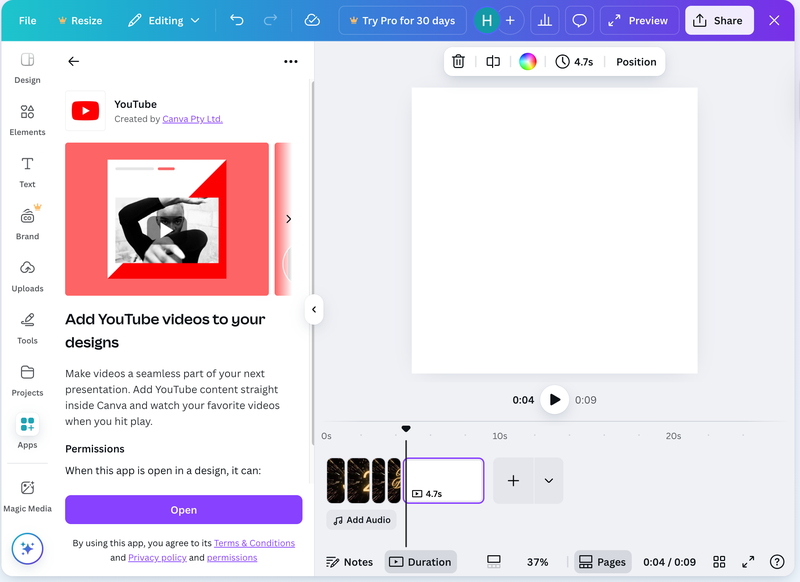Open grid view of pages
Screen dimensions: 800x582
coord(719,562)
